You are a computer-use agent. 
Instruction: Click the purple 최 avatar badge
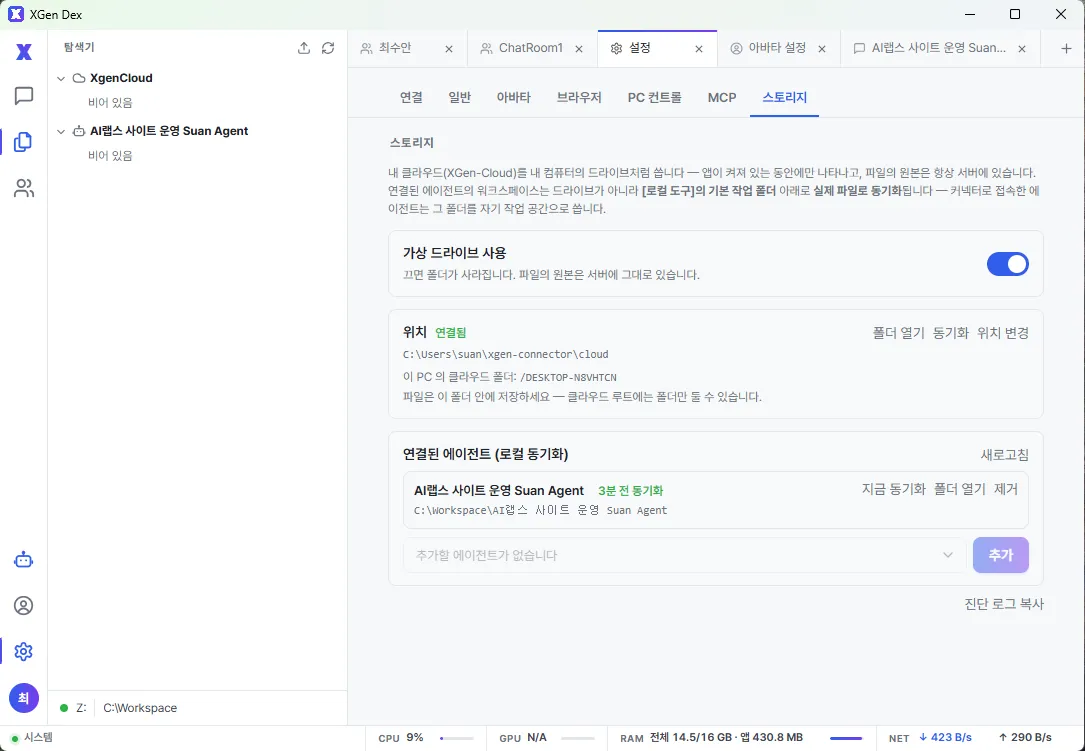click(24, 698)
